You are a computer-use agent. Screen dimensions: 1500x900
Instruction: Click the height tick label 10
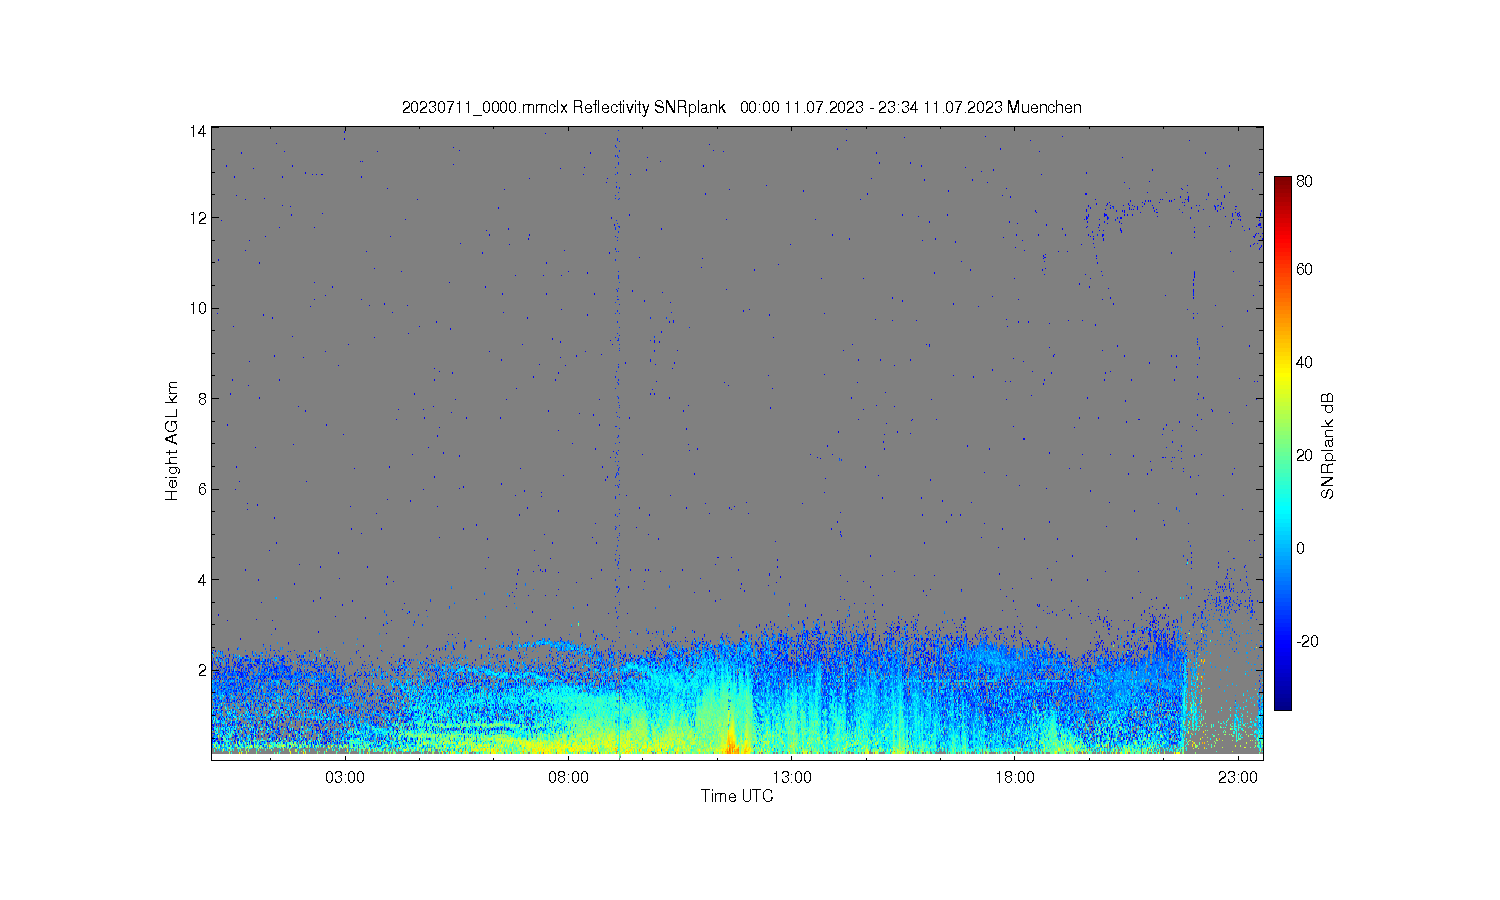click(198, 308)
